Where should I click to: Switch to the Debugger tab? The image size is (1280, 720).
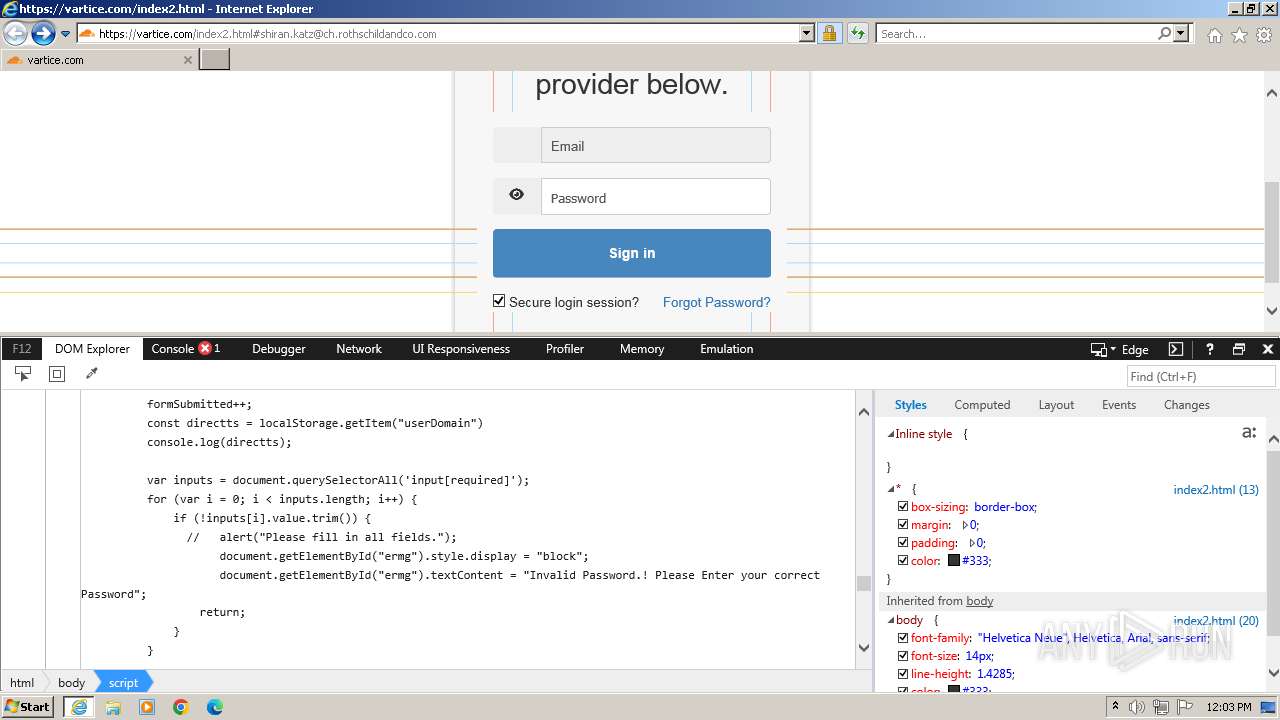[279, 349]
